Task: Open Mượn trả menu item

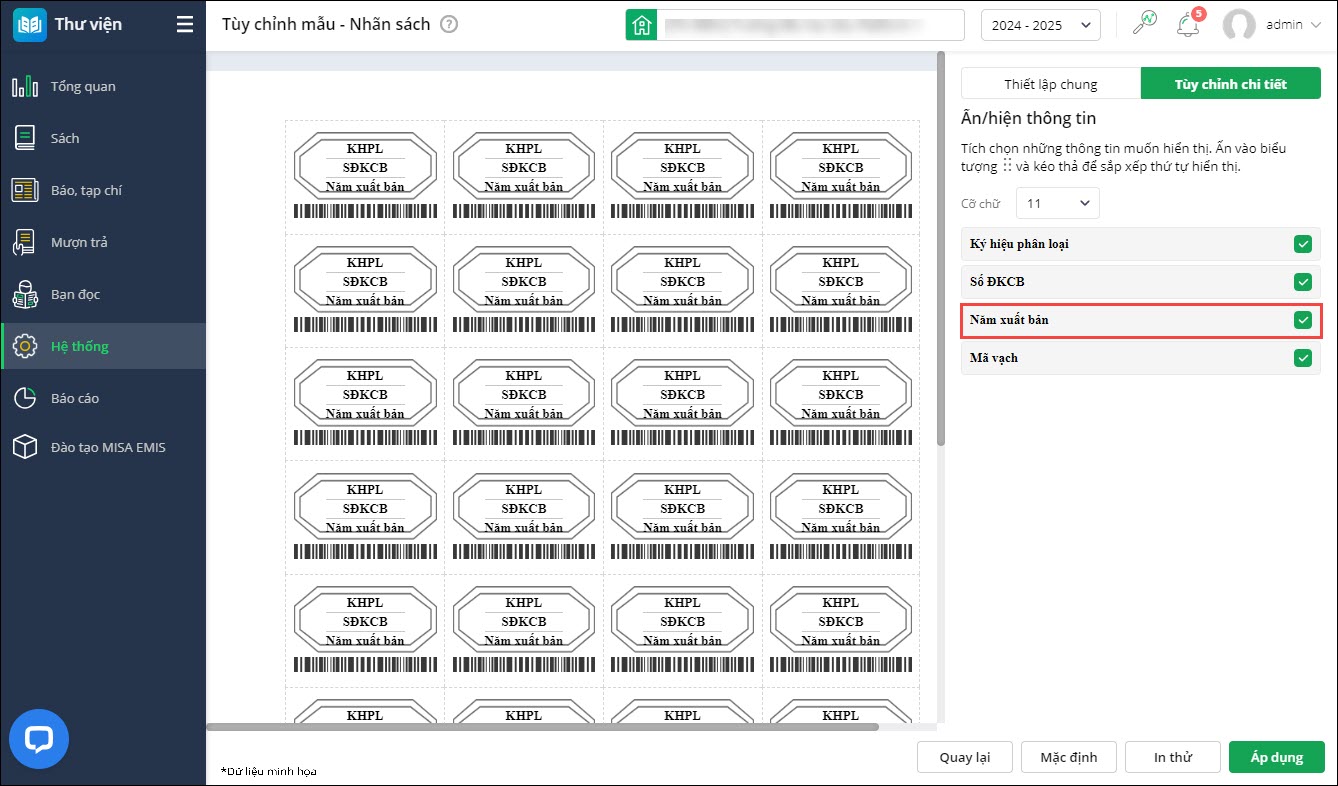Action: click(x=103, y=242)
